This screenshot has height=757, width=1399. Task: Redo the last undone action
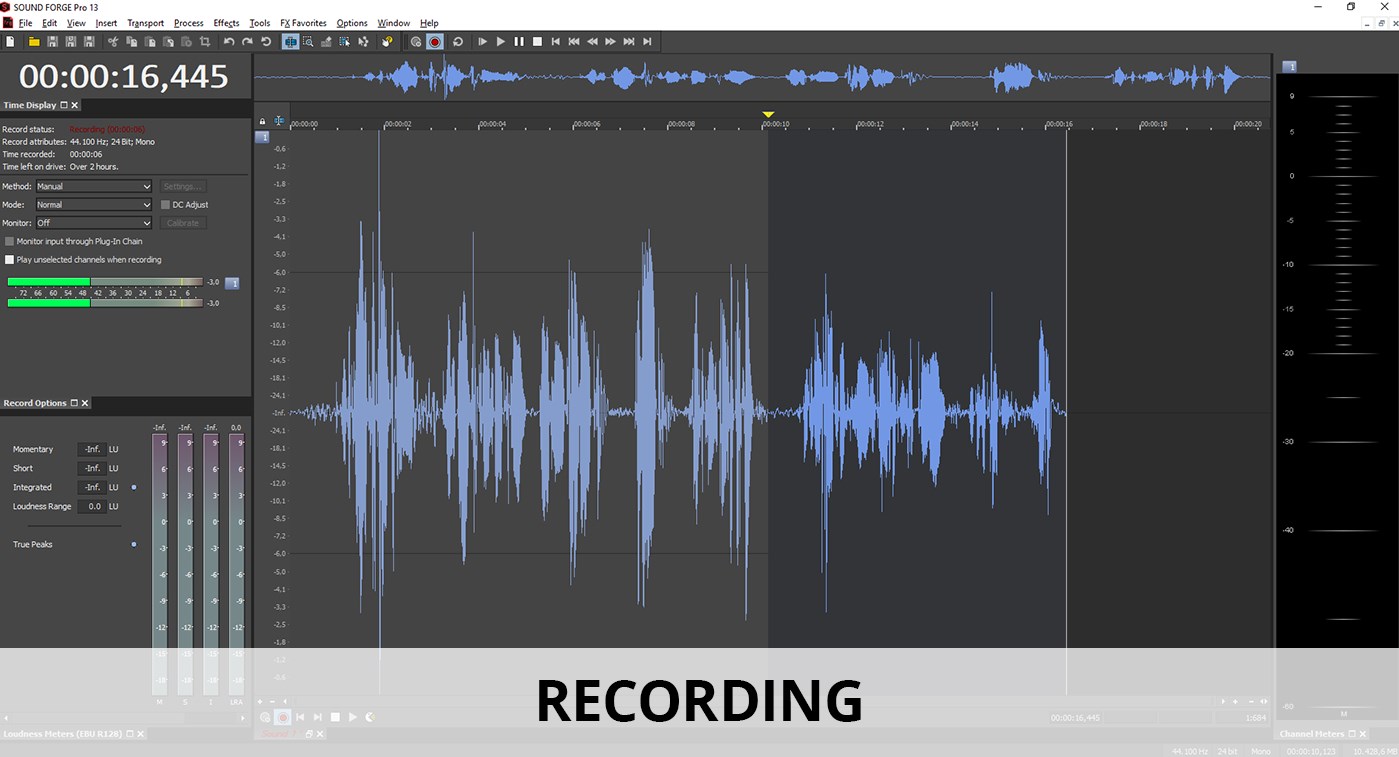point(247,41)
